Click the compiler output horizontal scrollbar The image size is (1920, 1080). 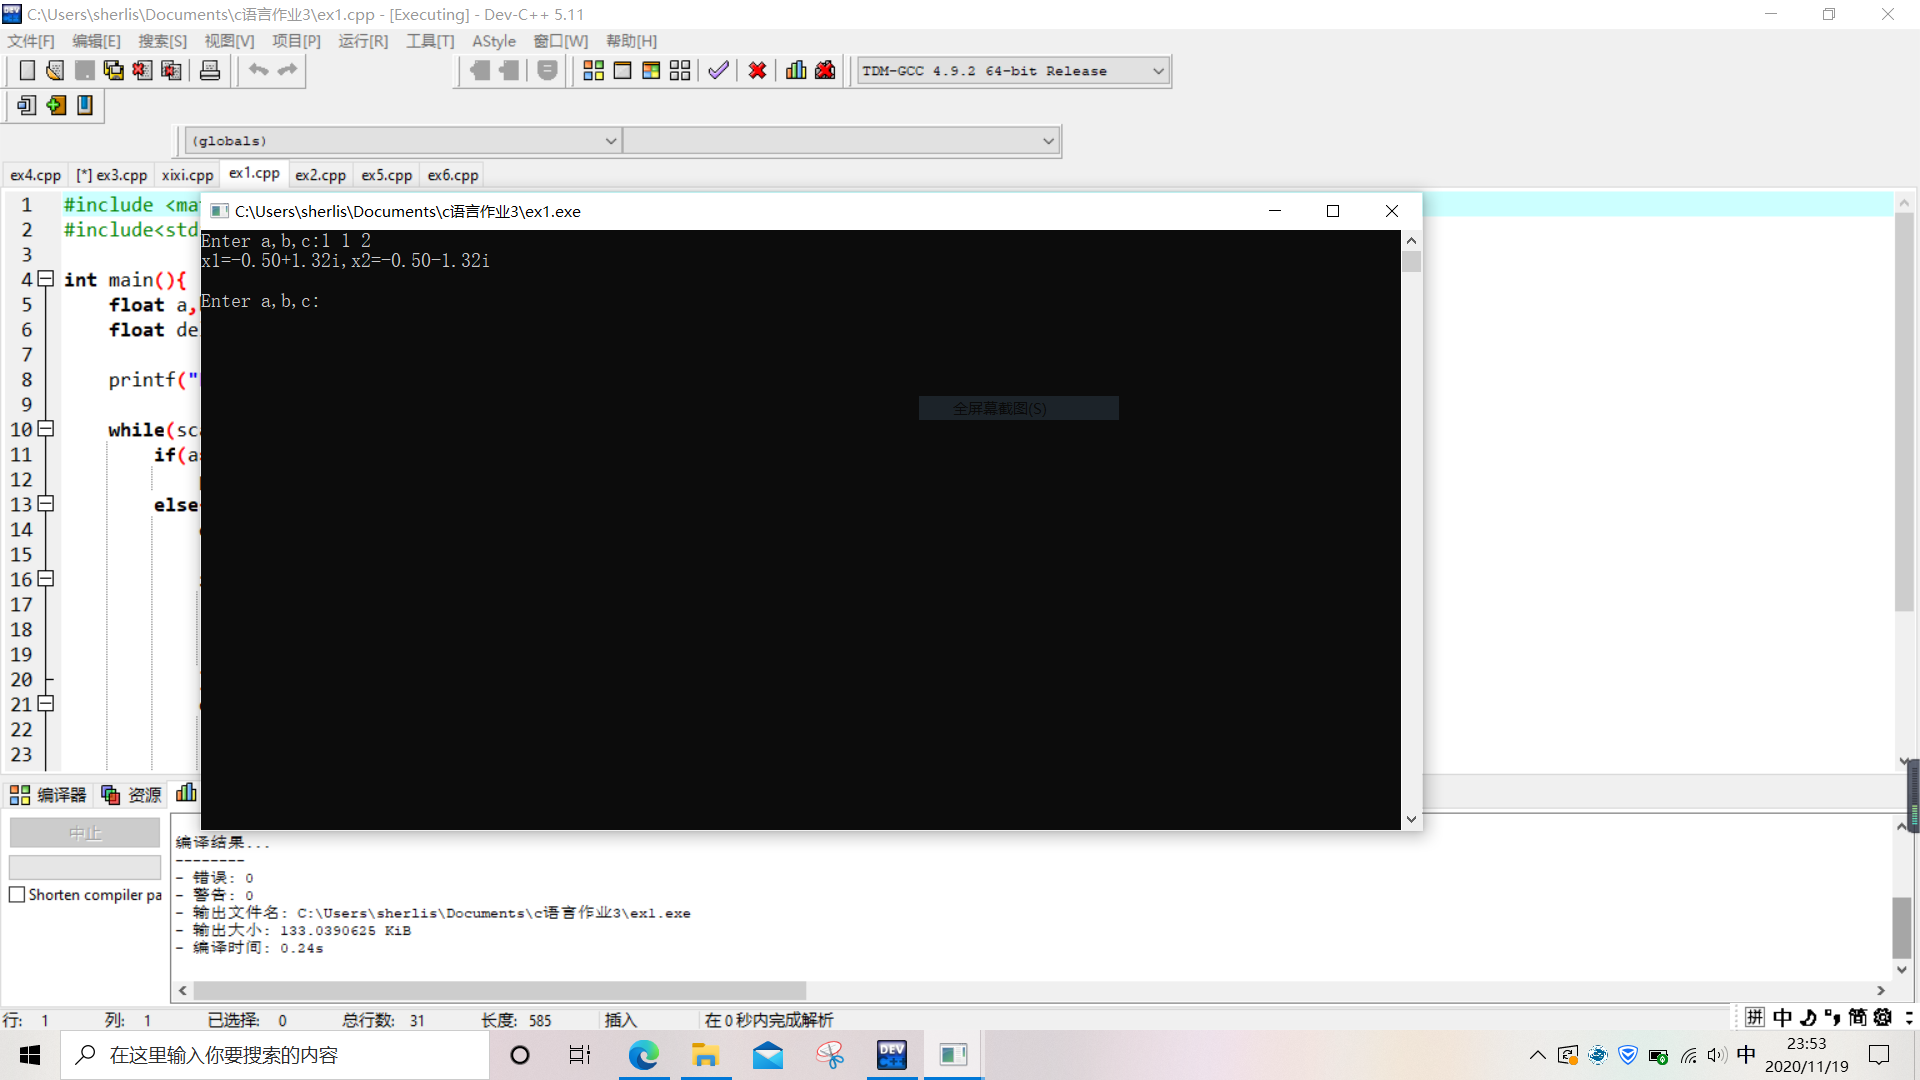[500, 990]
